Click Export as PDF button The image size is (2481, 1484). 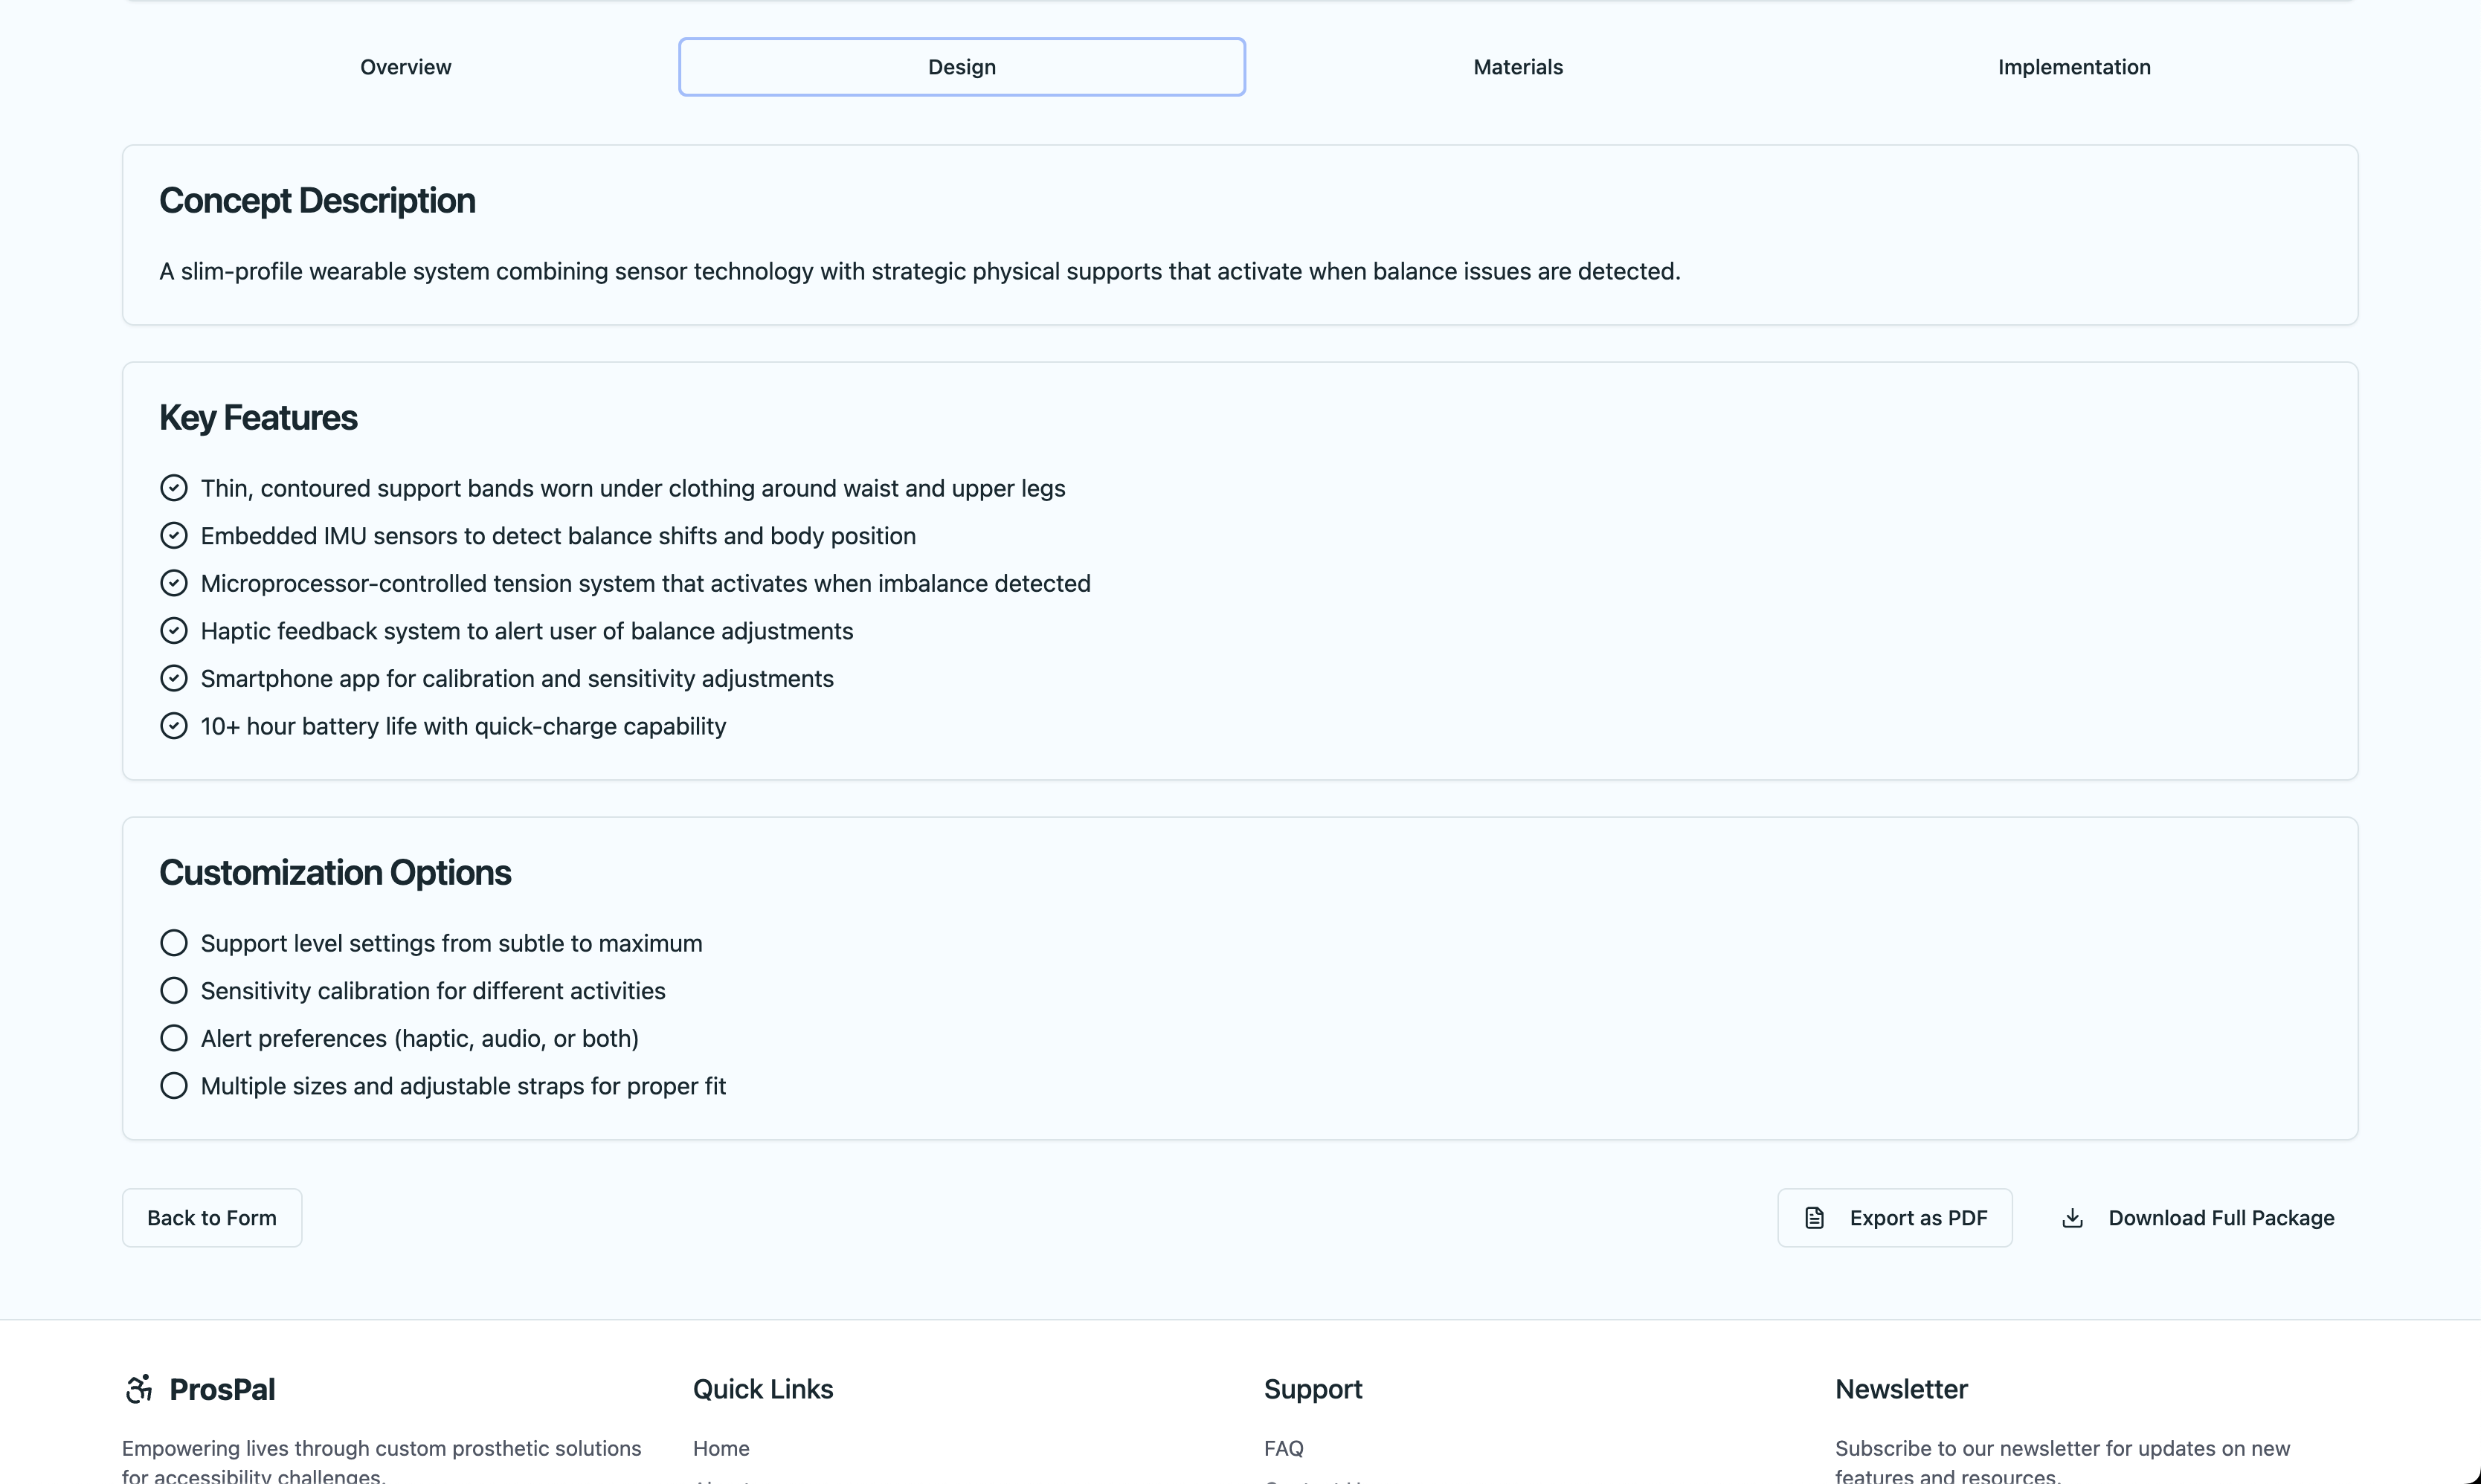point(1894,1217)
